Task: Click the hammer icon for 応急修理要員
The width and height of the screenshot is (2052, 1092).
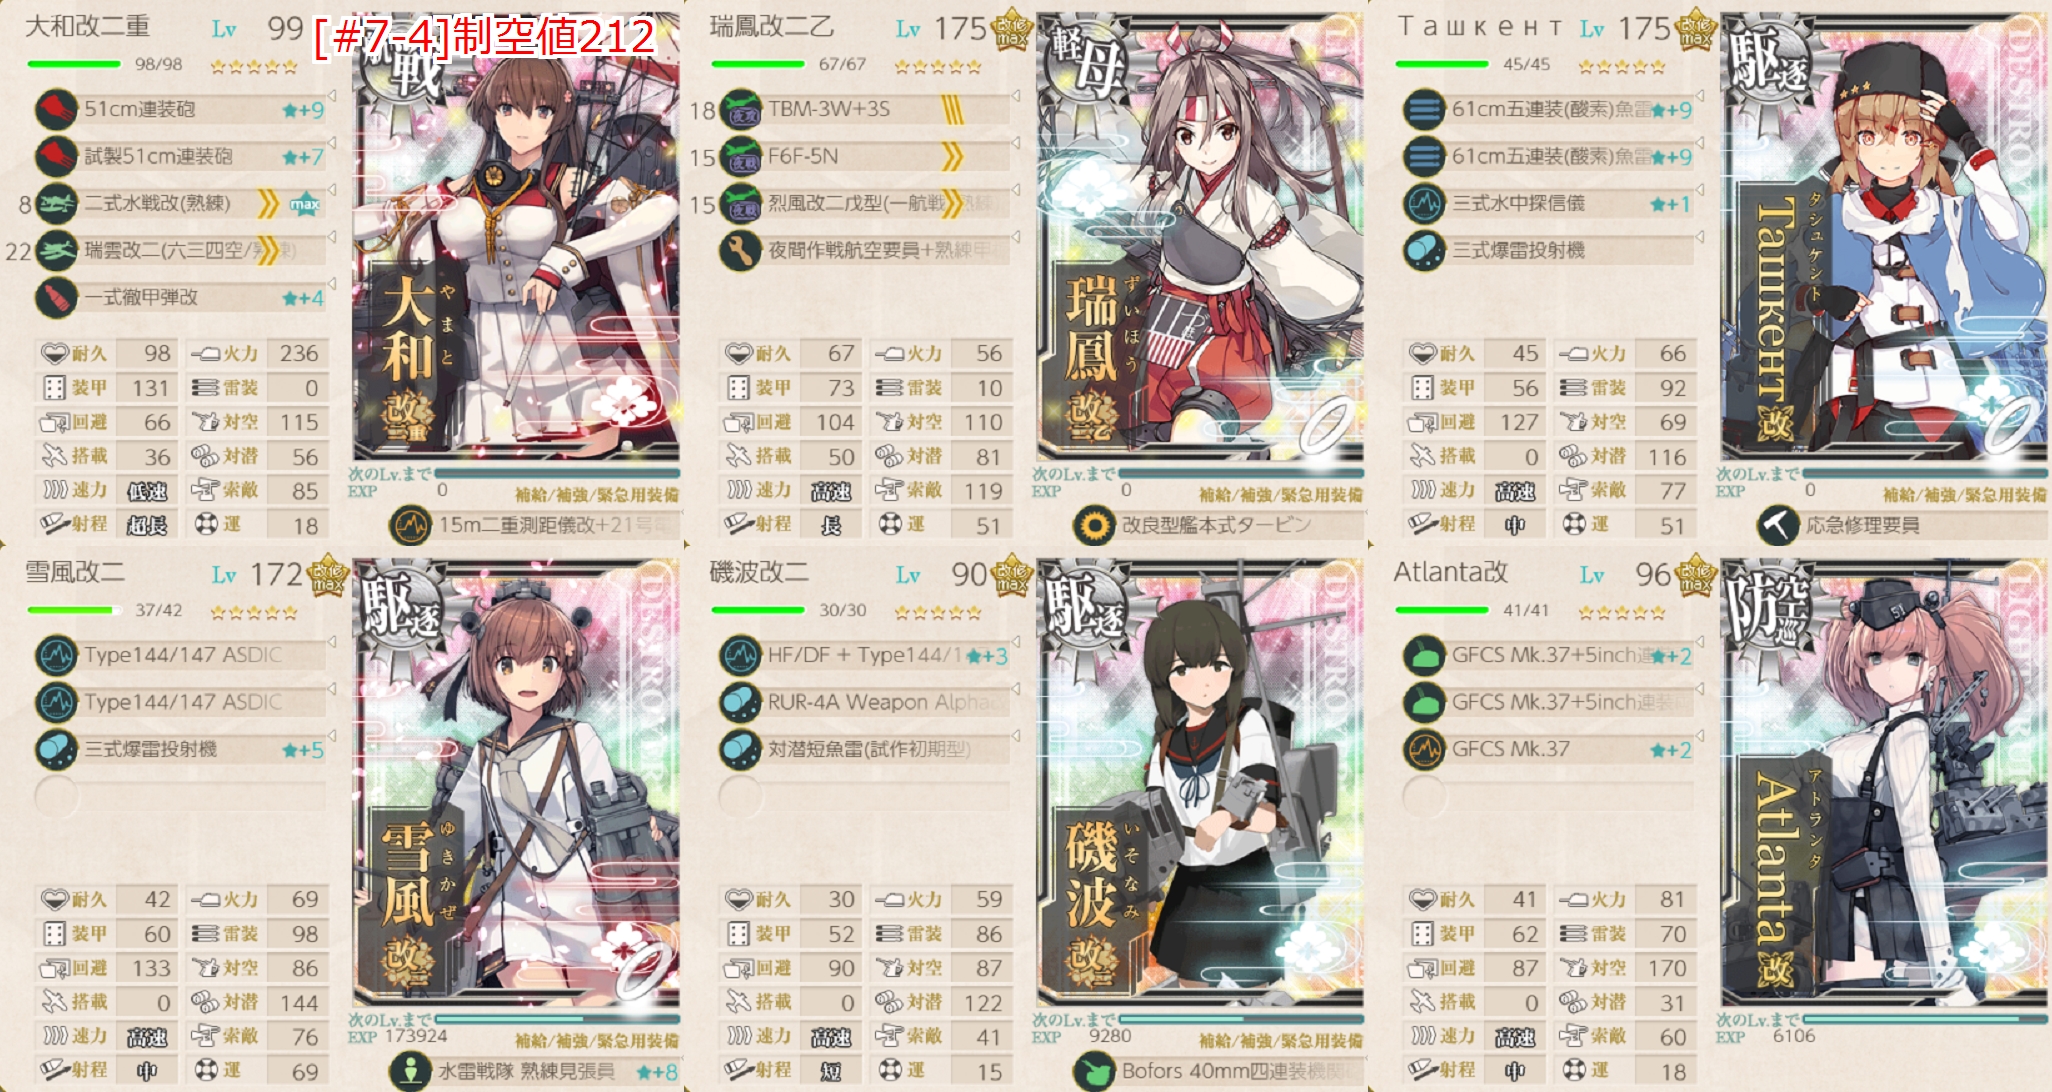Action: [1778, 525]
